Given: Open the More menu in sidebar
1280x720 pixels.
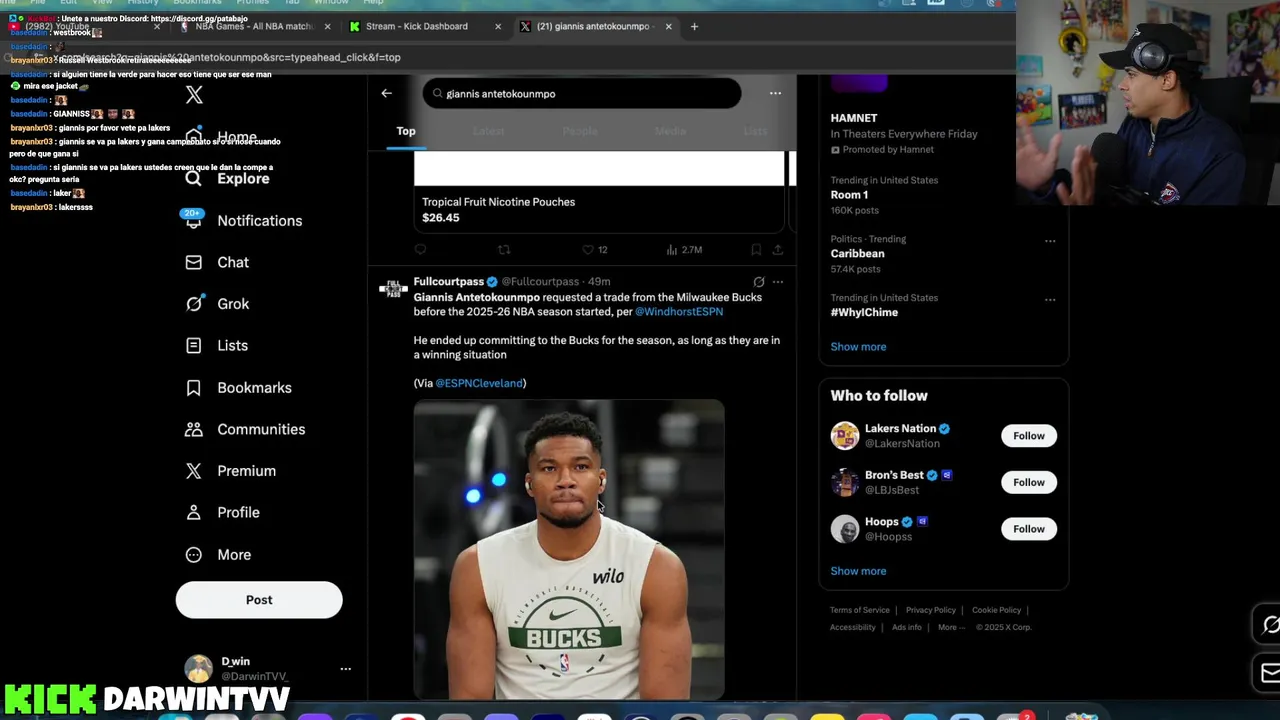Looking at the screenshot, I should tap(218, 554).
